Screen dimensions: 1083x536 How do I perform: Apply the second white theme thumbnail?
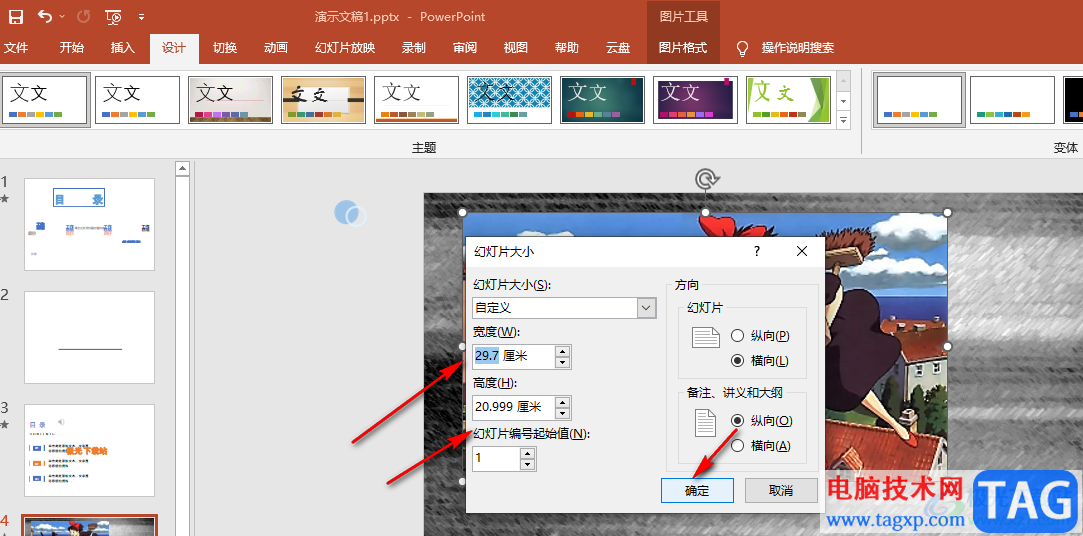137,100
